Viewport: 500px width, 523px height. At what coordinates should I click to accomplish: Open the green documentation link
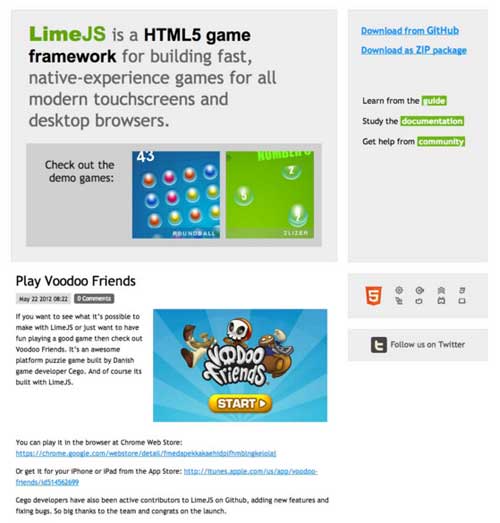click(432, 121)
